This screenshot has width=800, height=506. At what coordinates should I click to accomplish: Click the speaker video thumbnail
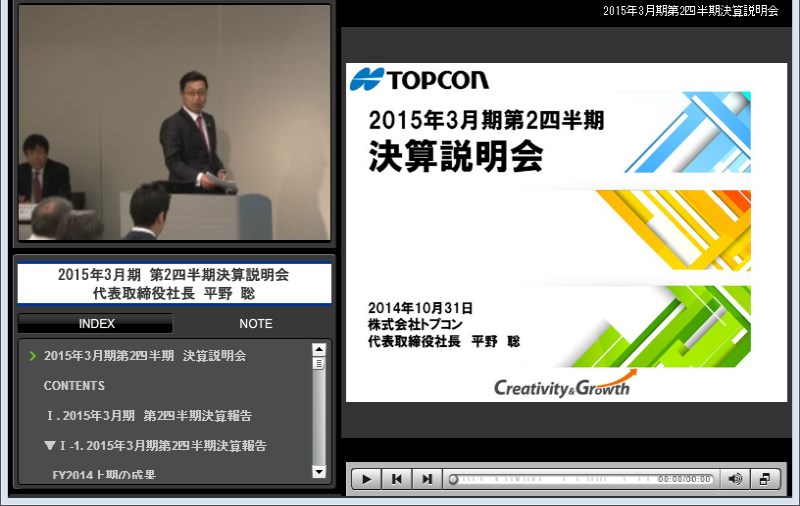(174, 122)
